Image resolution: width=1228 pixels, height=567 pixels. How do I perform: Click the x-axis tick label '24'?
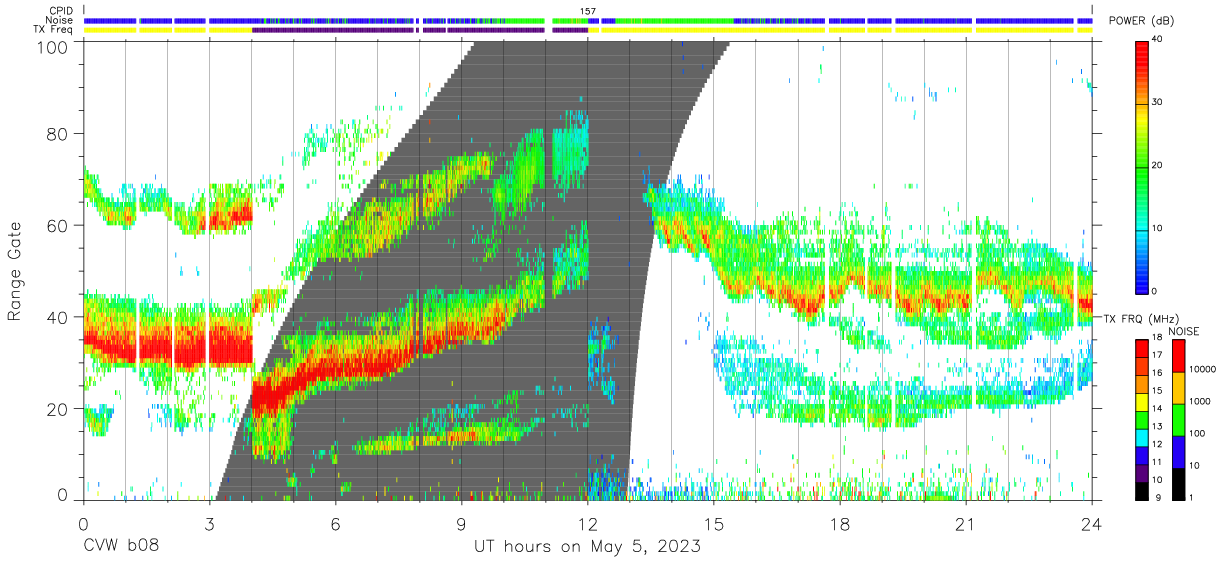[x=1092, y=523]
